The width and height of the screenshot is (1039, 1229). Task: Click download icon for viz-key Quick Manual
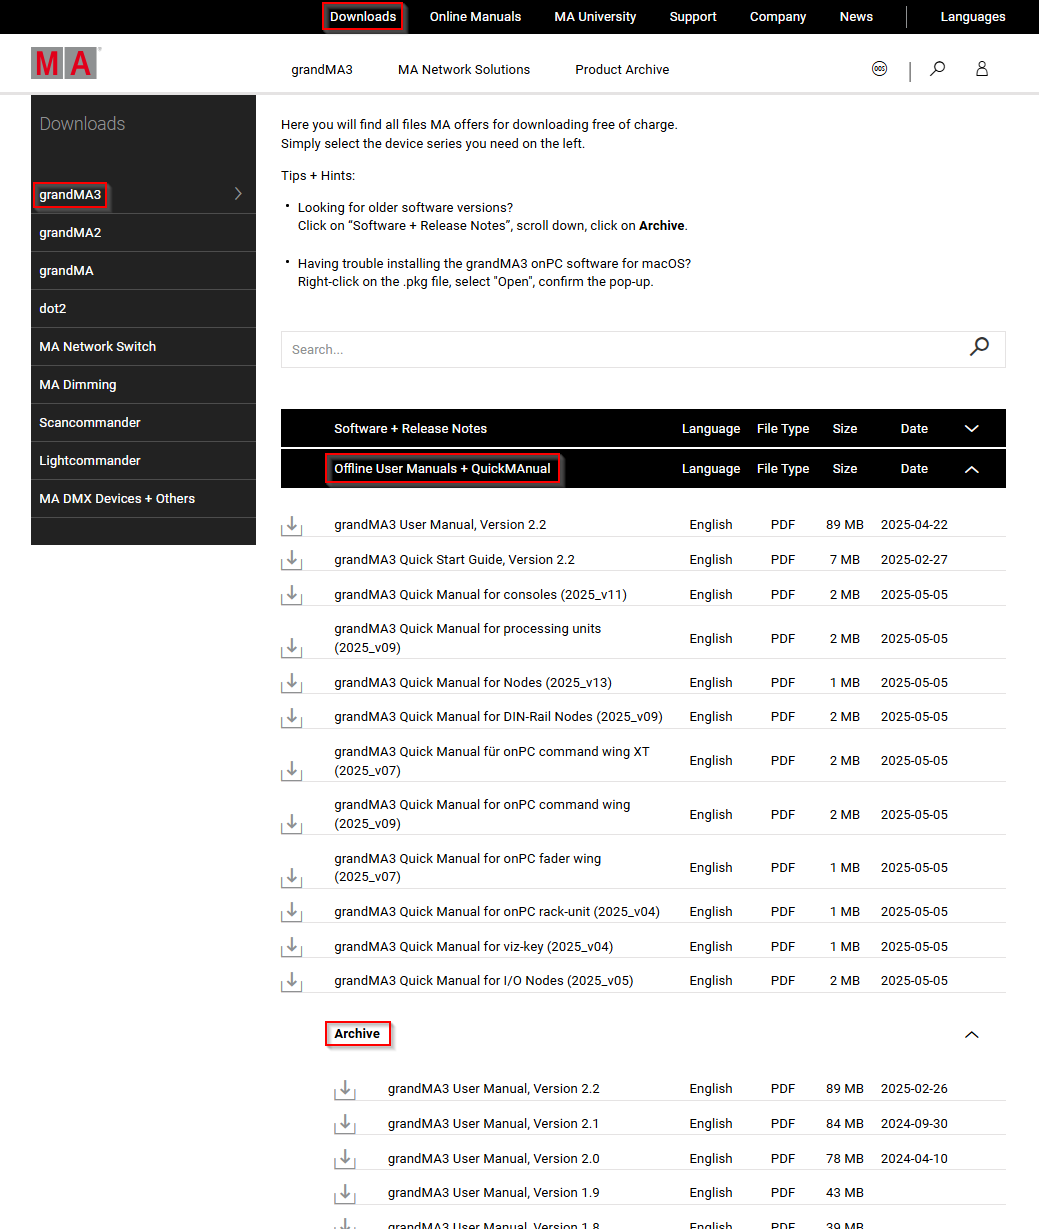click(x=291, y=946)
